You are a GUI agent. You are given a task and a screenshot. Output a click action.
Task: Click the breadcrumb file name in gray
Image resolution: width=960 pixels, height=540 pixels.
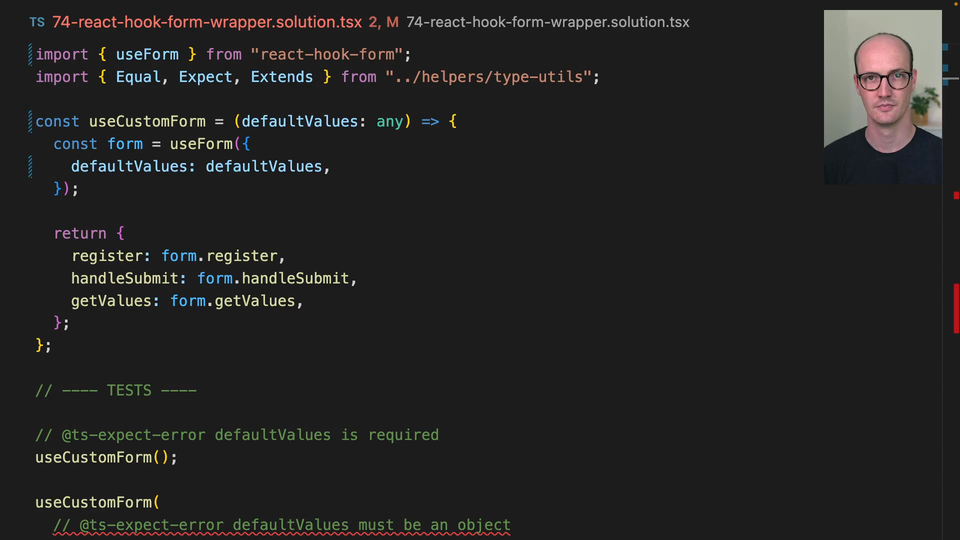547,22
